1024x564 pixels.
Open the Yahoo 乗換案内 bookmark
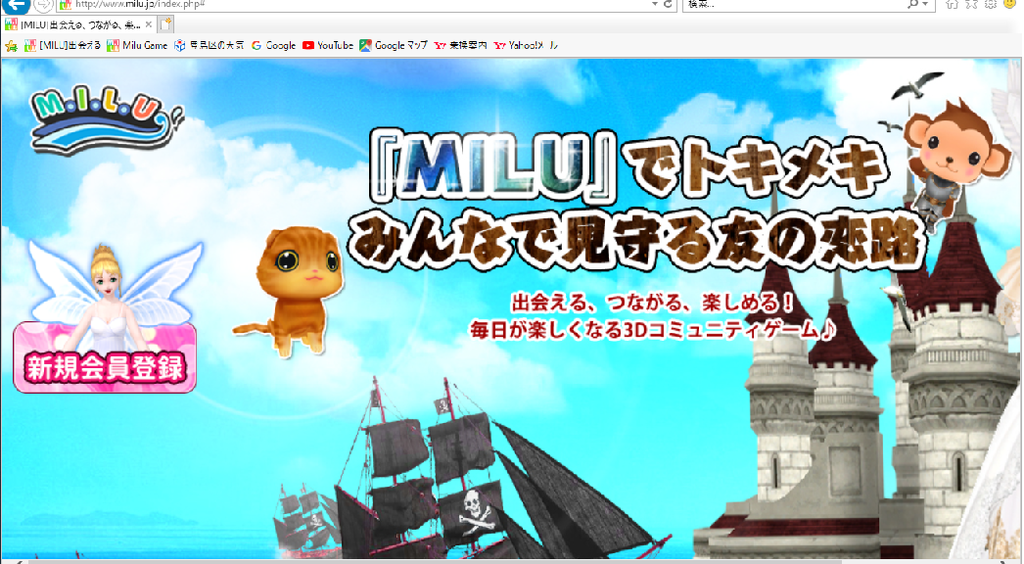(461, 45)
